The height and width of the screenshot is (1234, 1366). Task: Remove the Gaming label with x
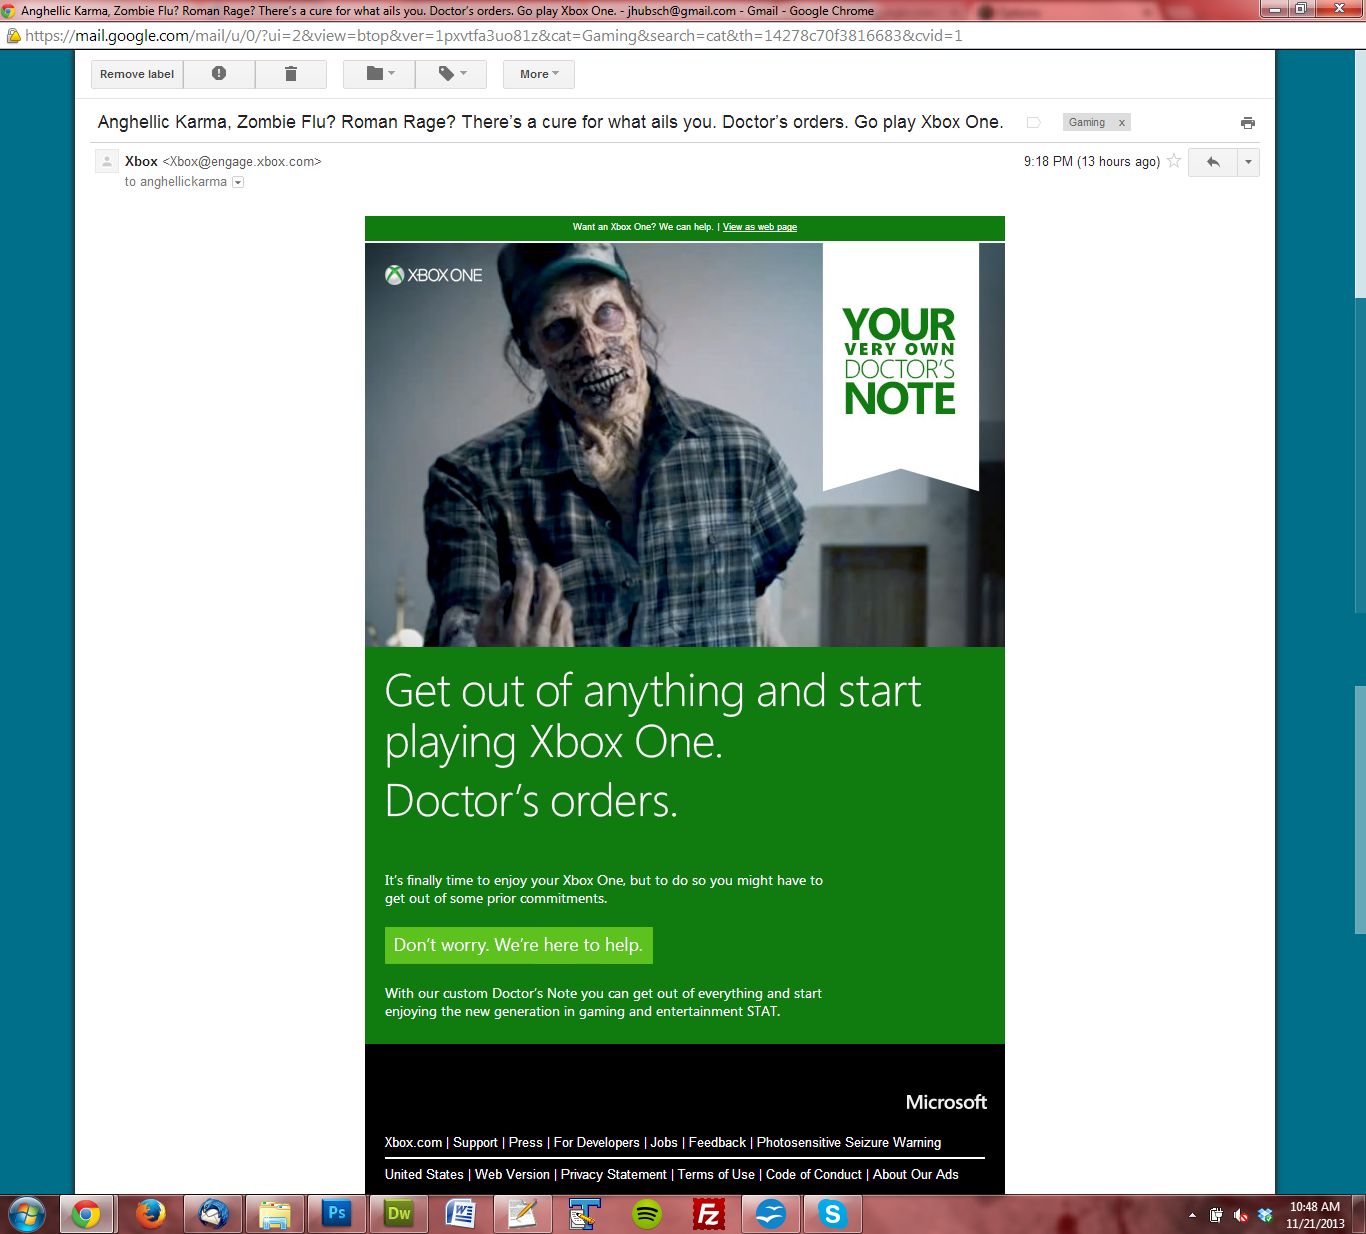point(1122,123)
